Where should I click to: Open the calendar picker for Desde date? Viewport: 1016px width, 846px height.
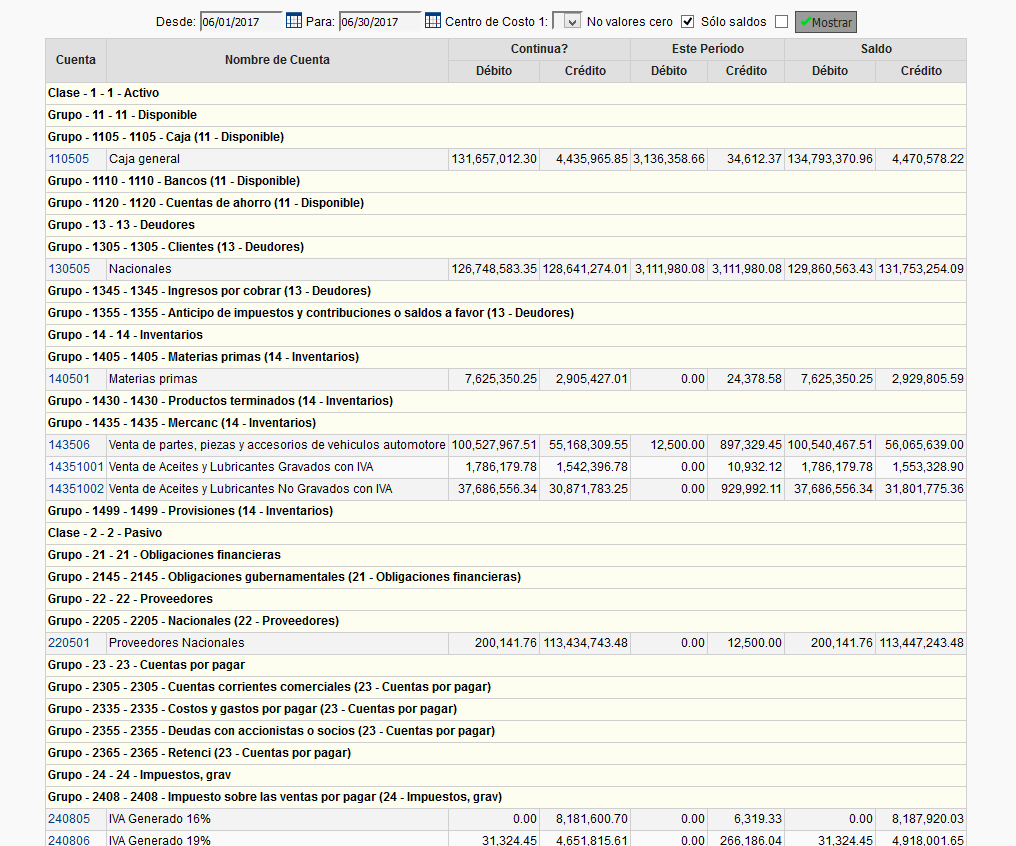[294, 21]
